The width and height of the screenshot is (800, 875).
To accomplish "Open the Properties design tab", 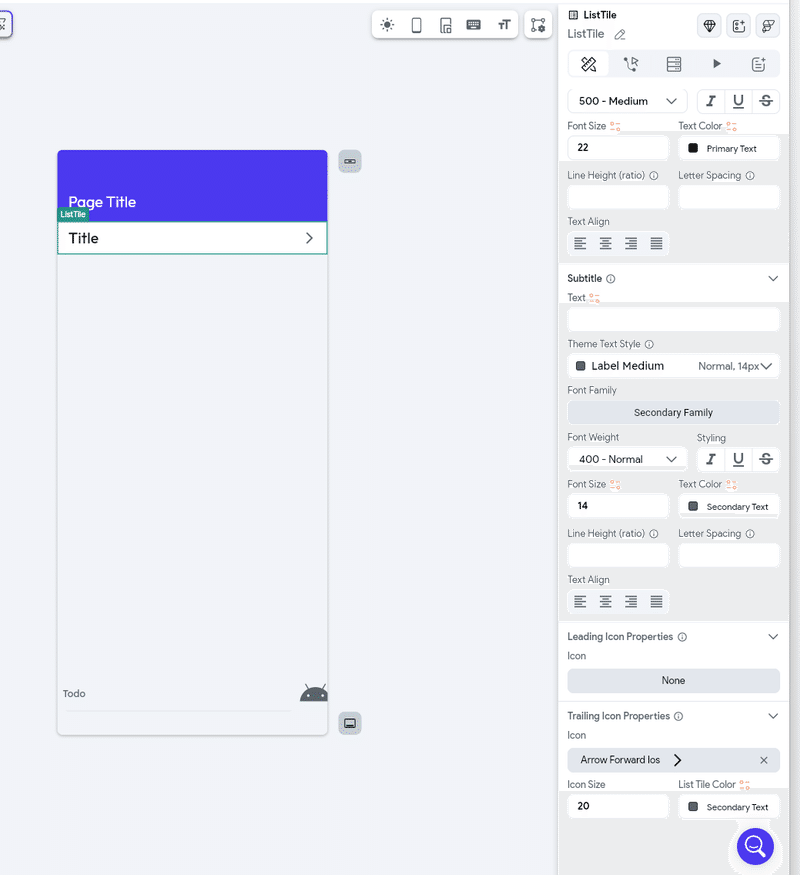I will 589,64.
